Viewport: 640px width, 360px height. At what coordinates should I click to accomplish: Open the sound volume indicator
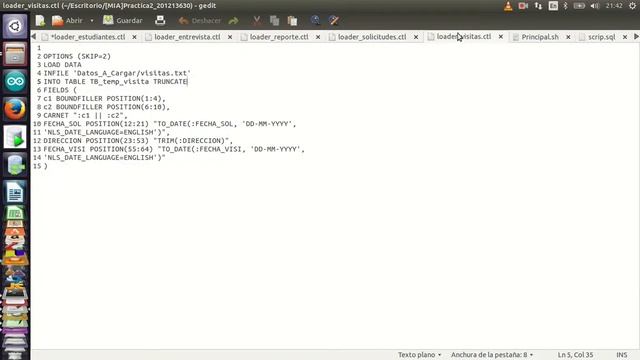tap(595, 6)
